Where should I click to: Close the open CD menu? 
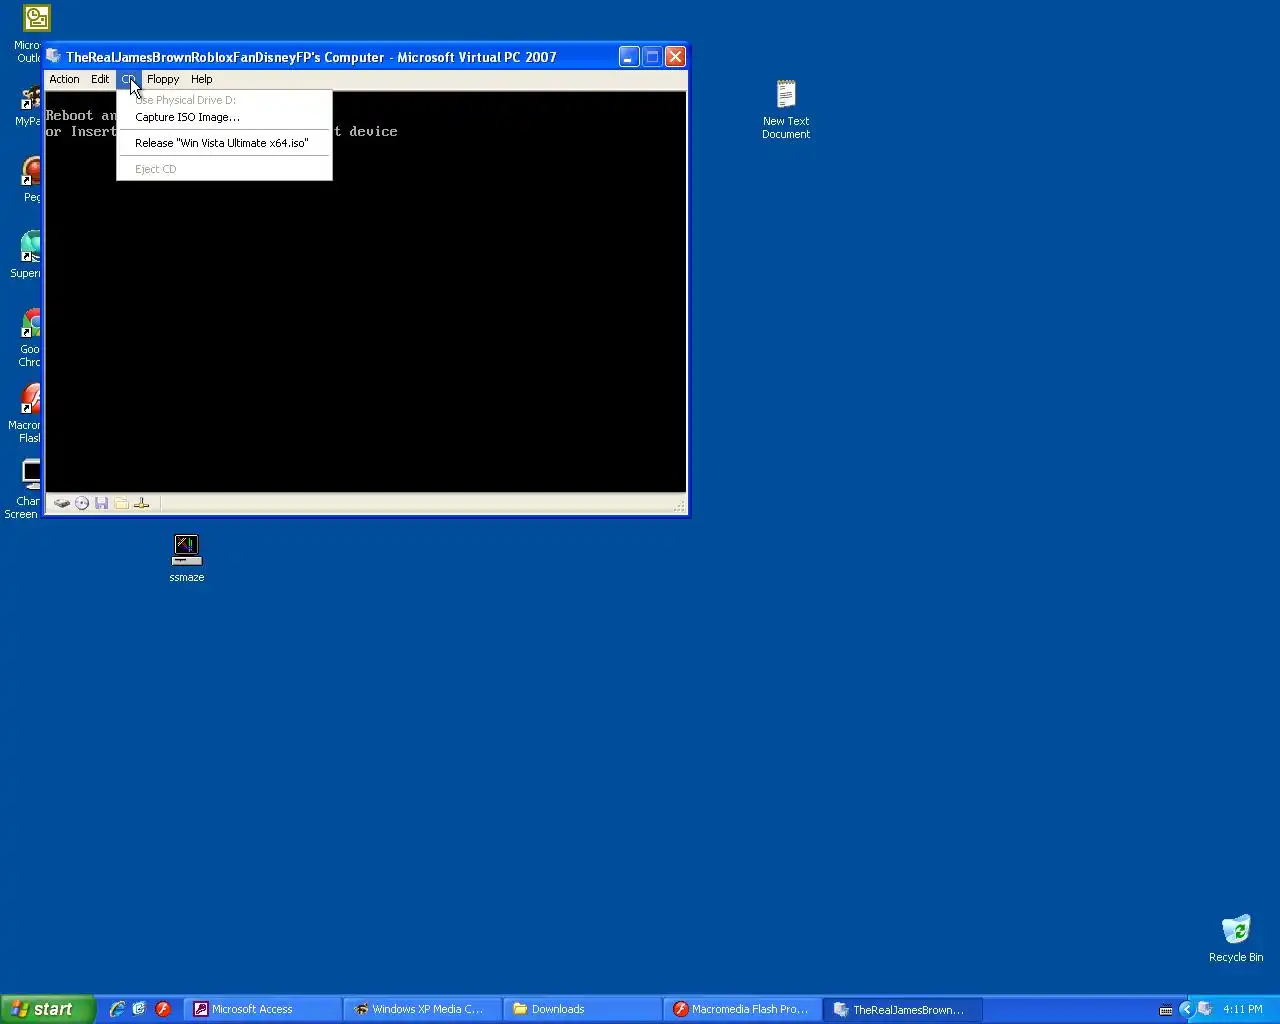[128, 79]
